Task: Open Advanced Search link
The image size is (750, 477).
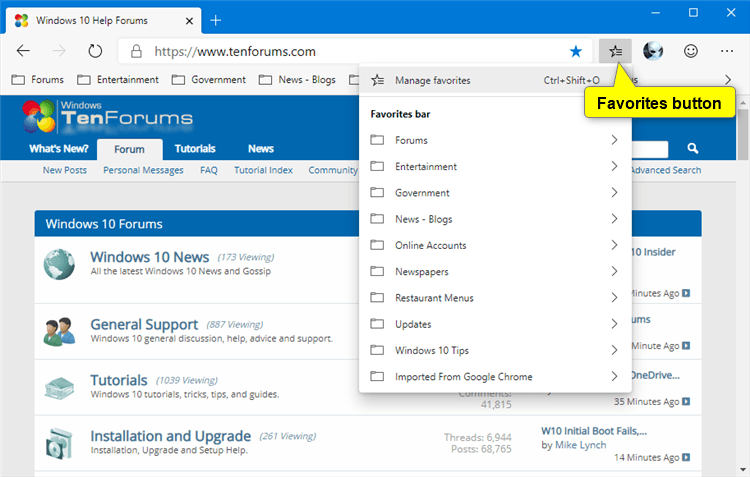Action: click(666, 170)
